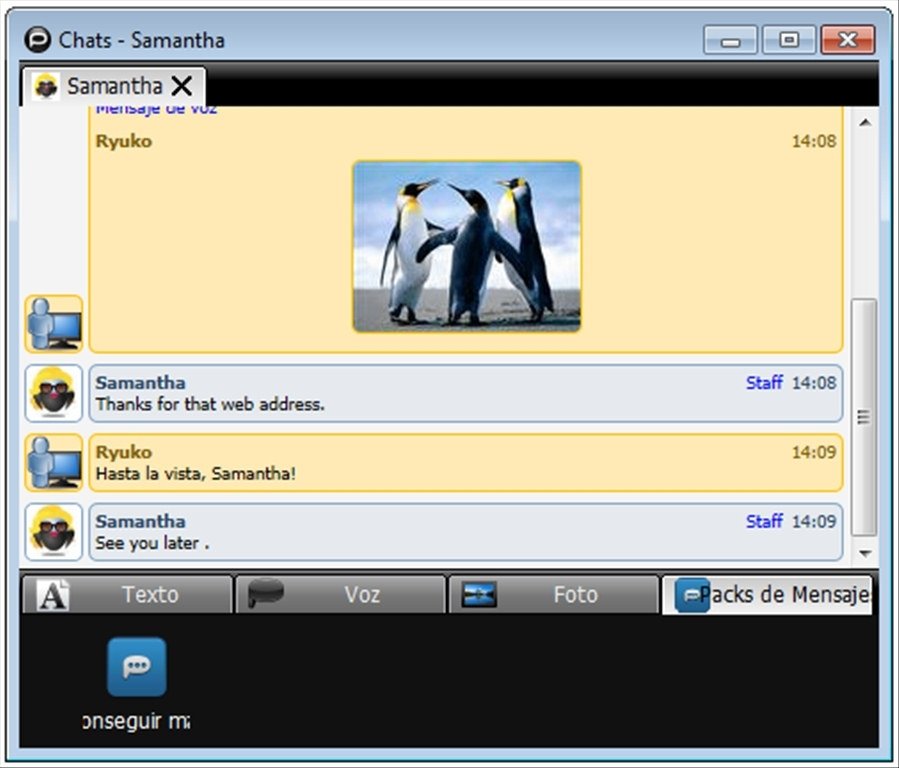899x768 pixels.
Task: Maximize the Chats window
Action: [789, 40]
